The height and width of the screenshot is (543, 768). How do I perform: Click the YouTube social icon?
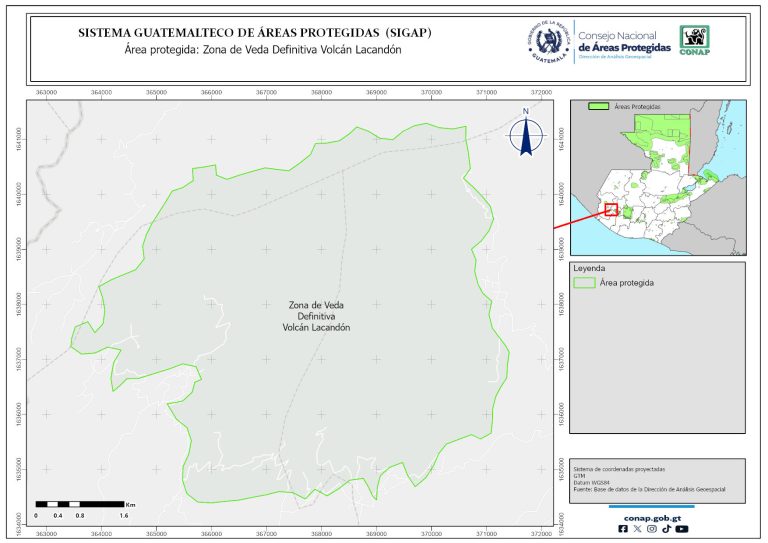682,529
